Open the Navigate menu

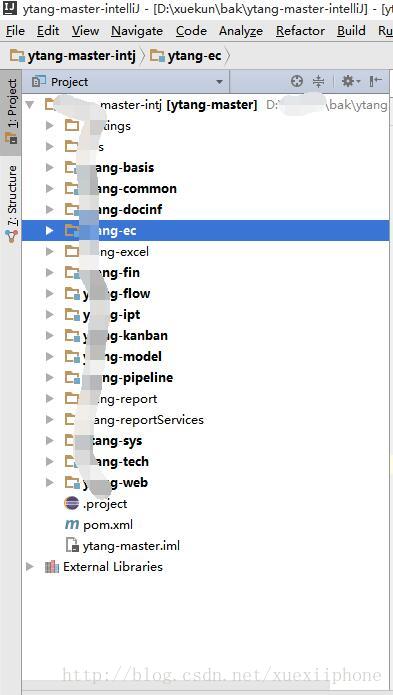coord(137,31)
